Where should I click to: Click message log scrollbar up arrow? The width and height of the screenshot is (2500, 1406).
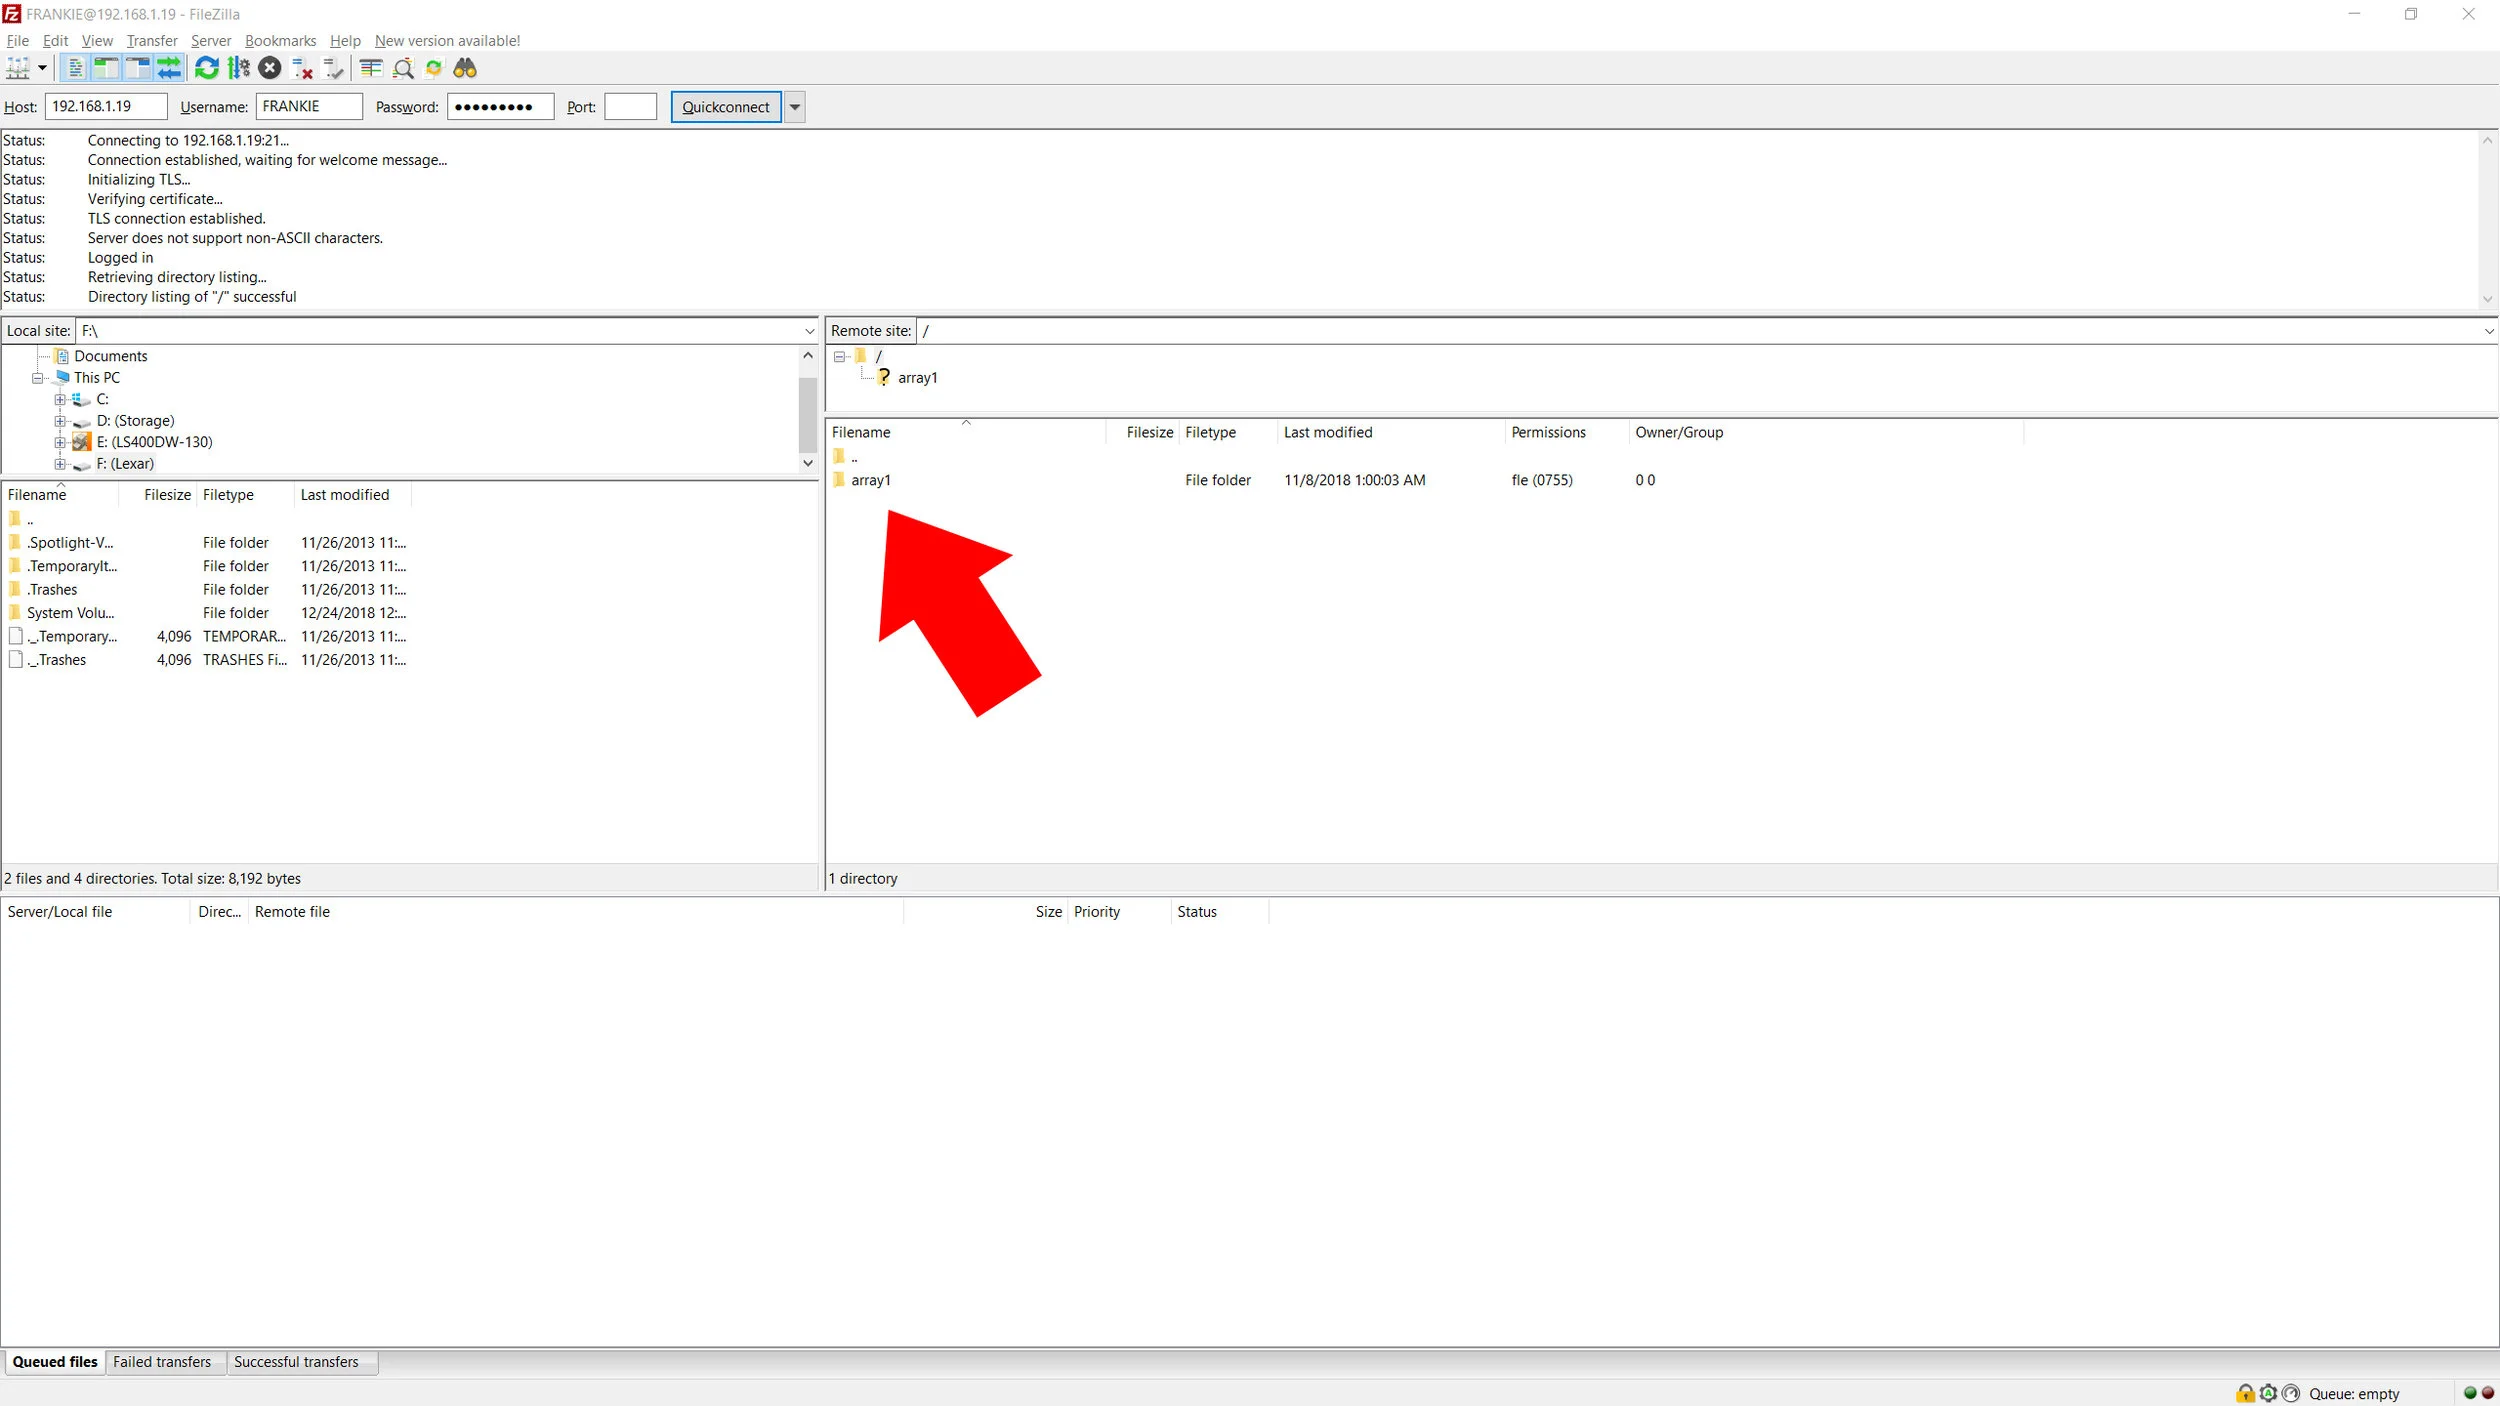[2487, 141]
